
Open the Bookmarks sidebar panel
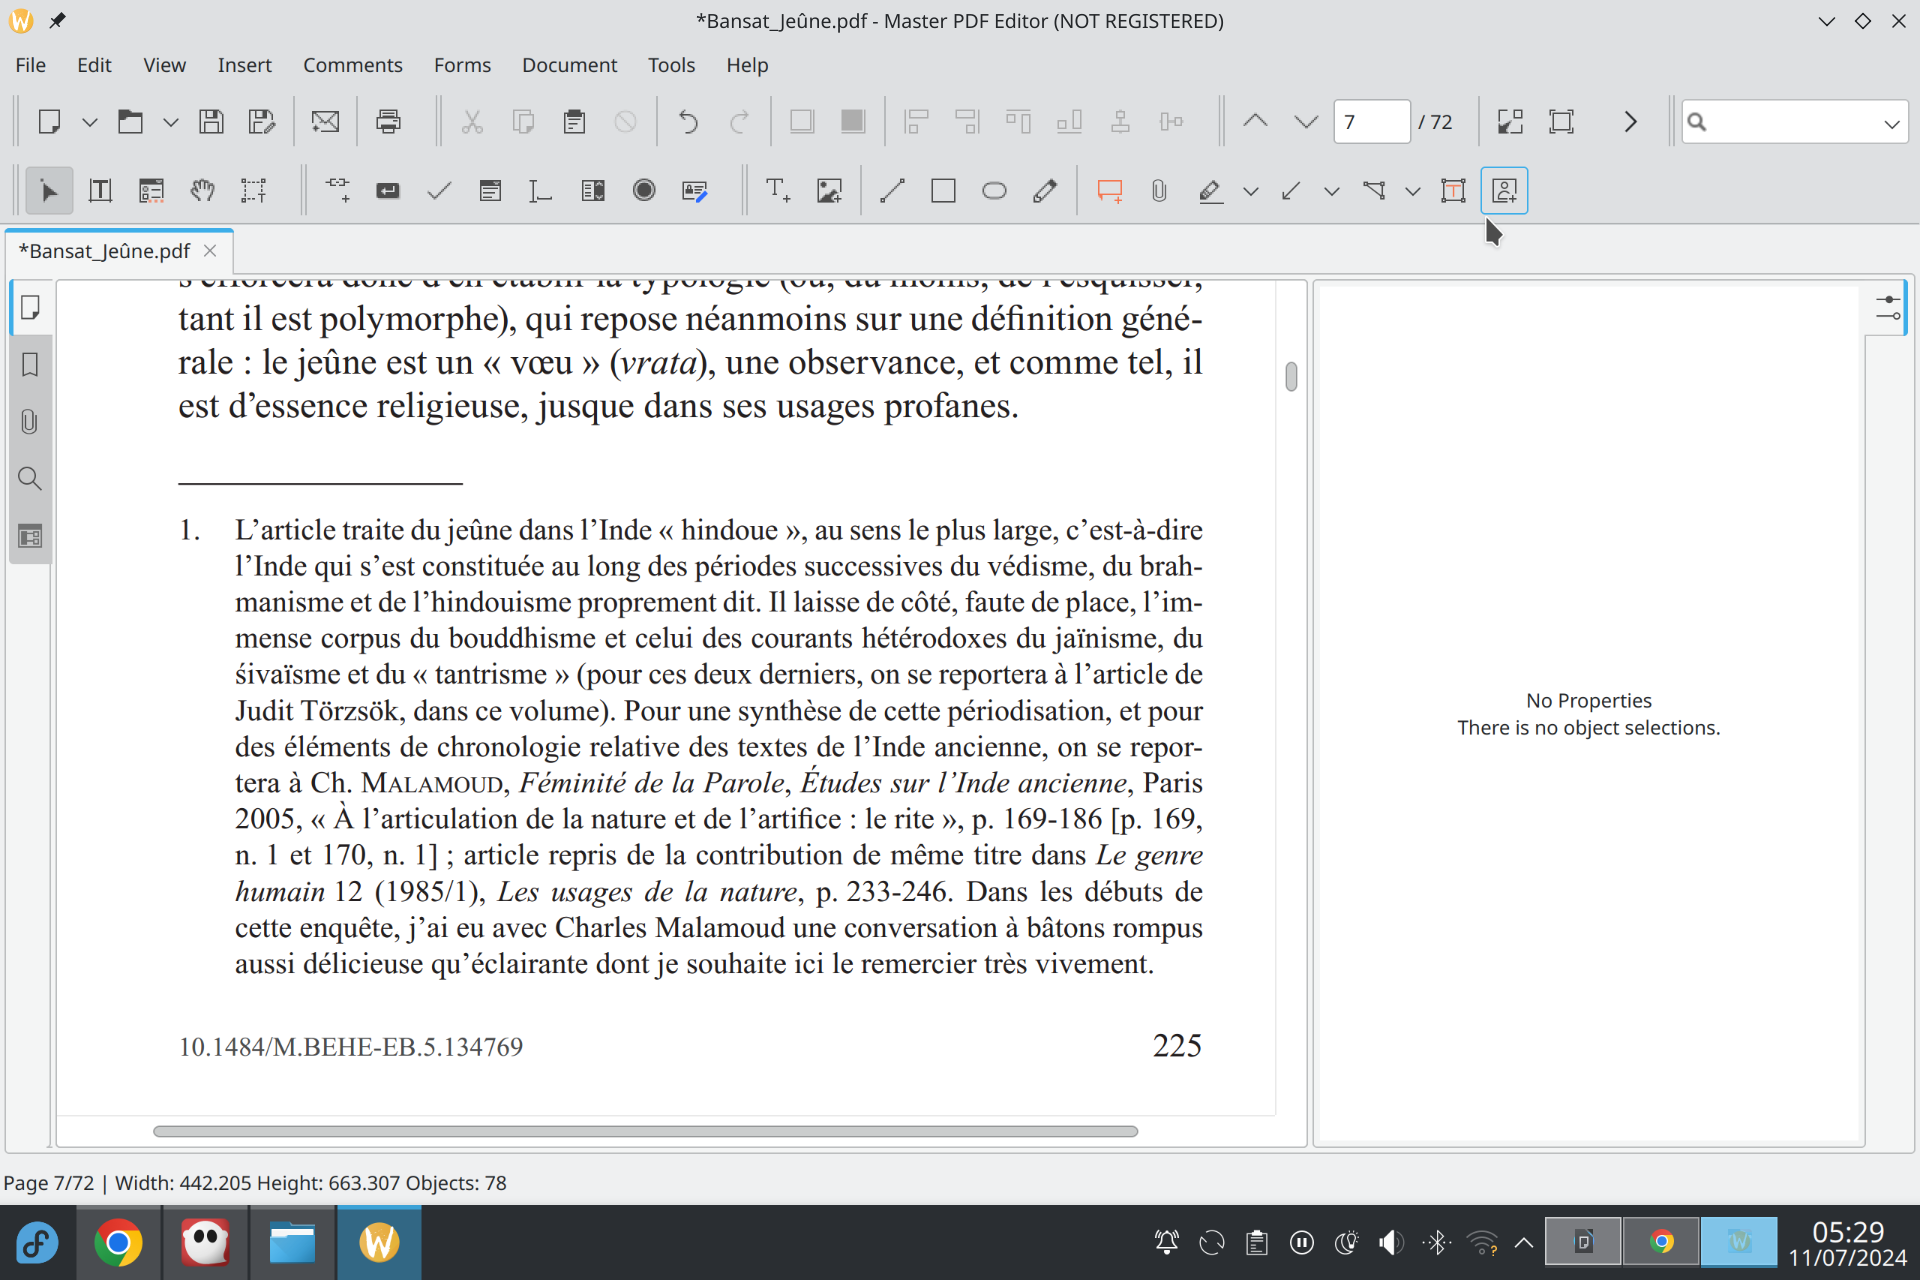(30, 364)
